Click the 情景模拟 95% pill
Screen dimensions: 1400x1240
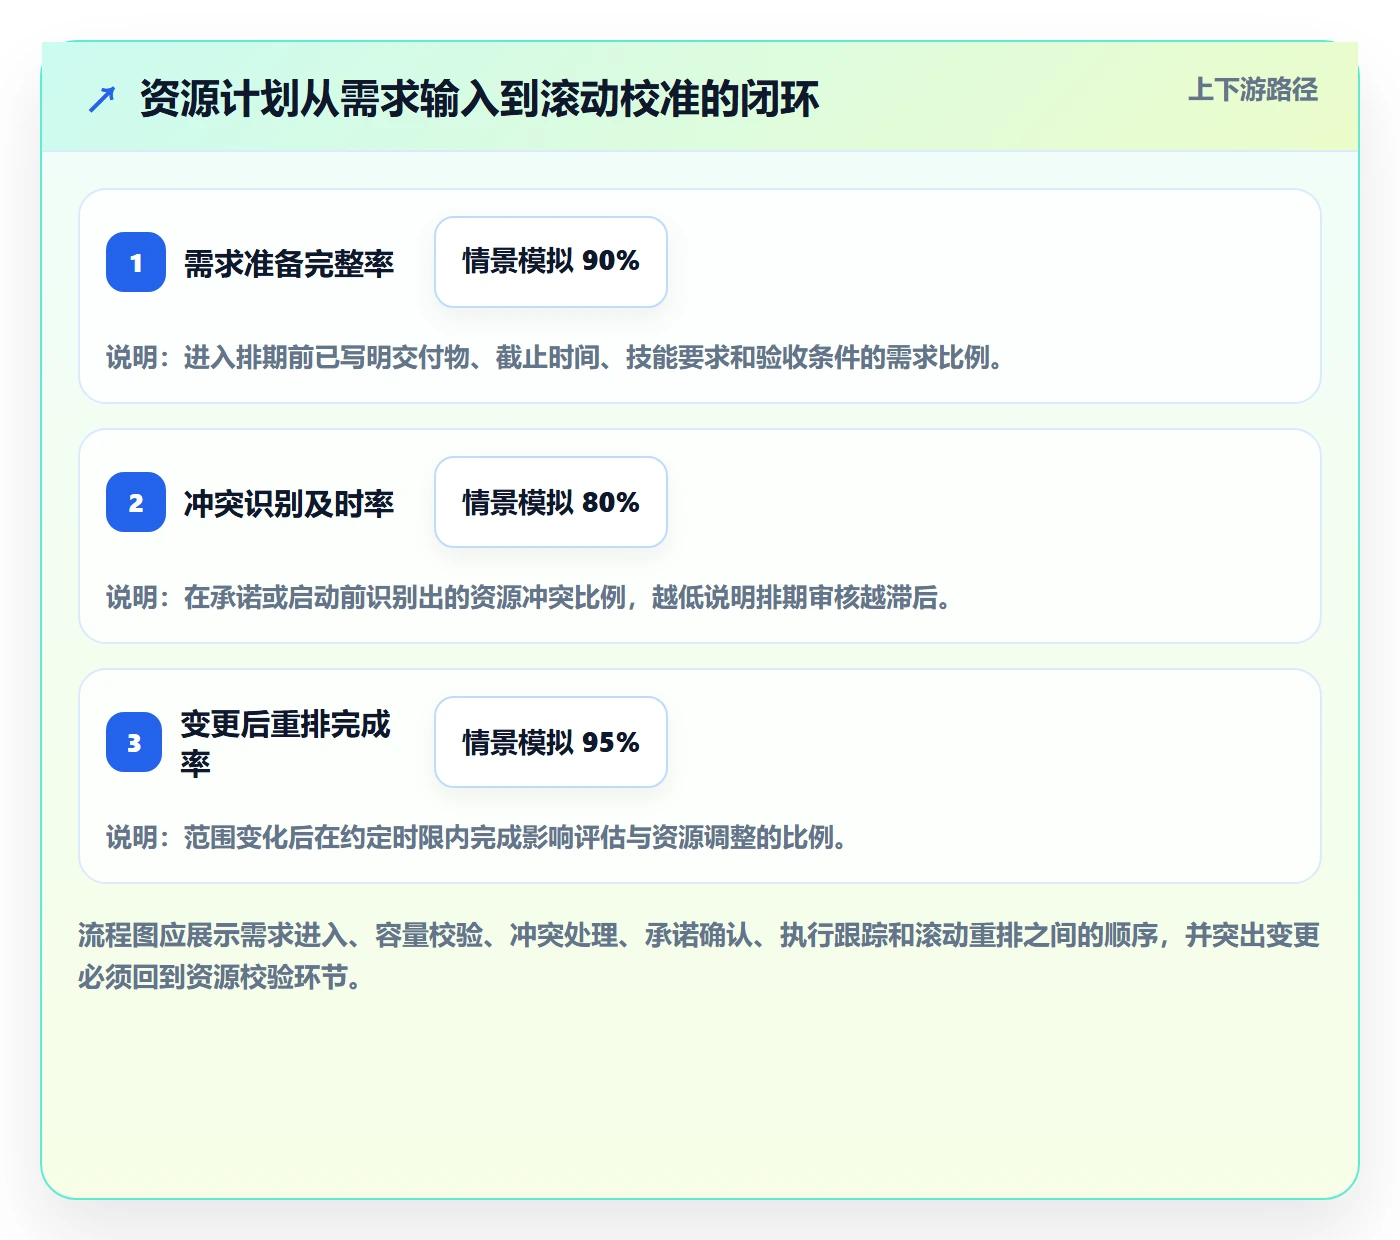(551, 742)
